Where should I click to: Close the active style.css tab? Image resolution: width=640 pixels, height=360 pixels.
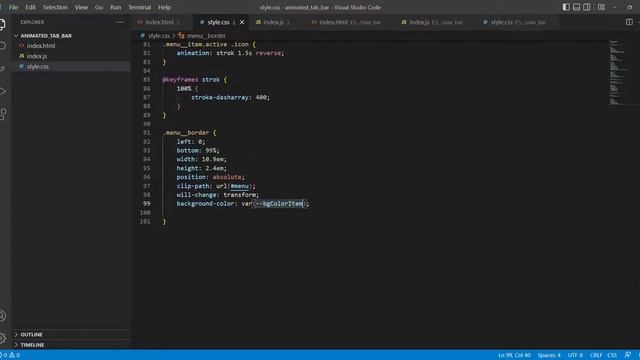pyautogui.click(x=242, y=22)
